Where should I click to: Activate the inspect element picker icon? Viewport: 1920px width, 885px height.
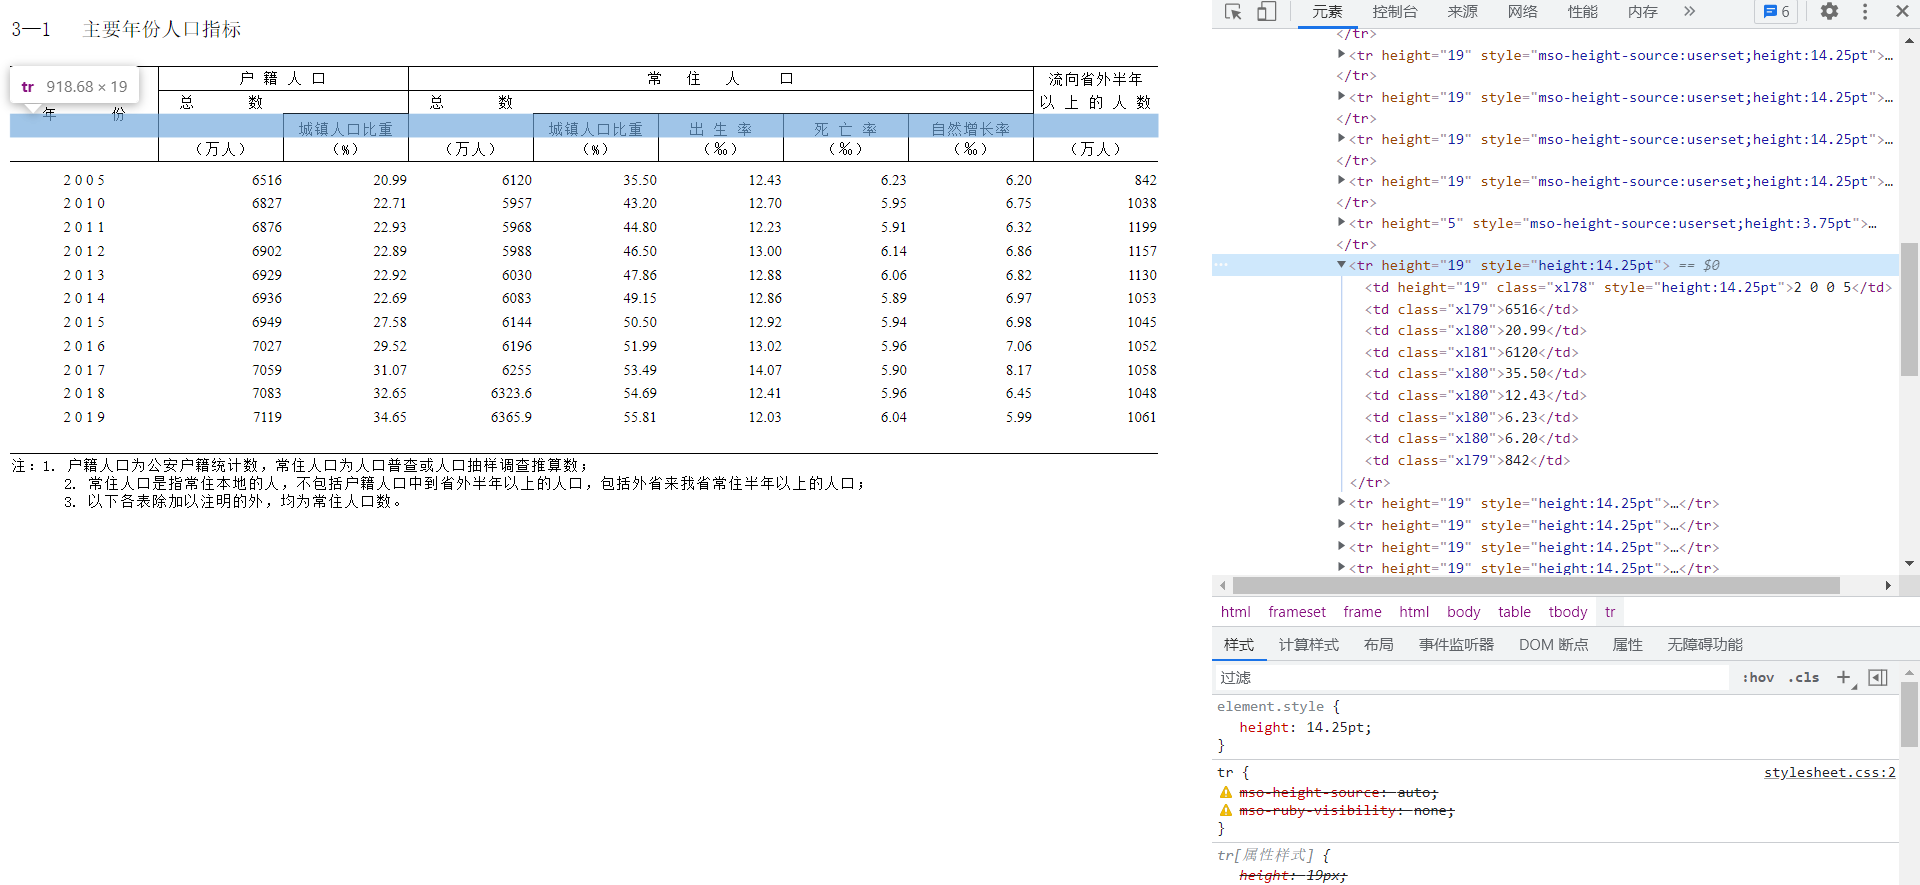1233,12
